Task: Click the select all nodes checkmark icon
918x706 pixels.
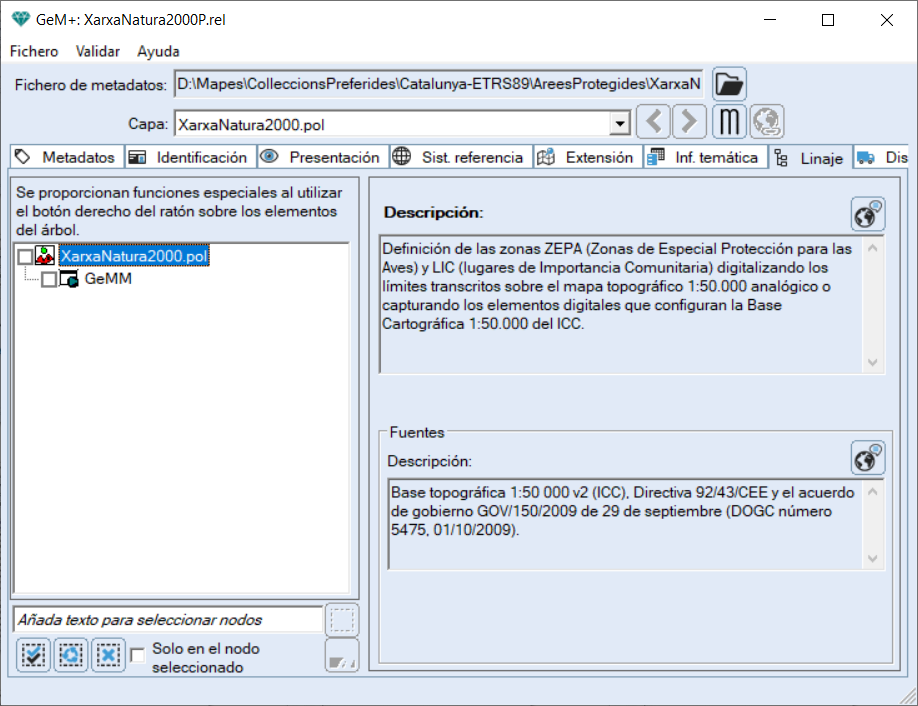Action: (x=33, y=655)
